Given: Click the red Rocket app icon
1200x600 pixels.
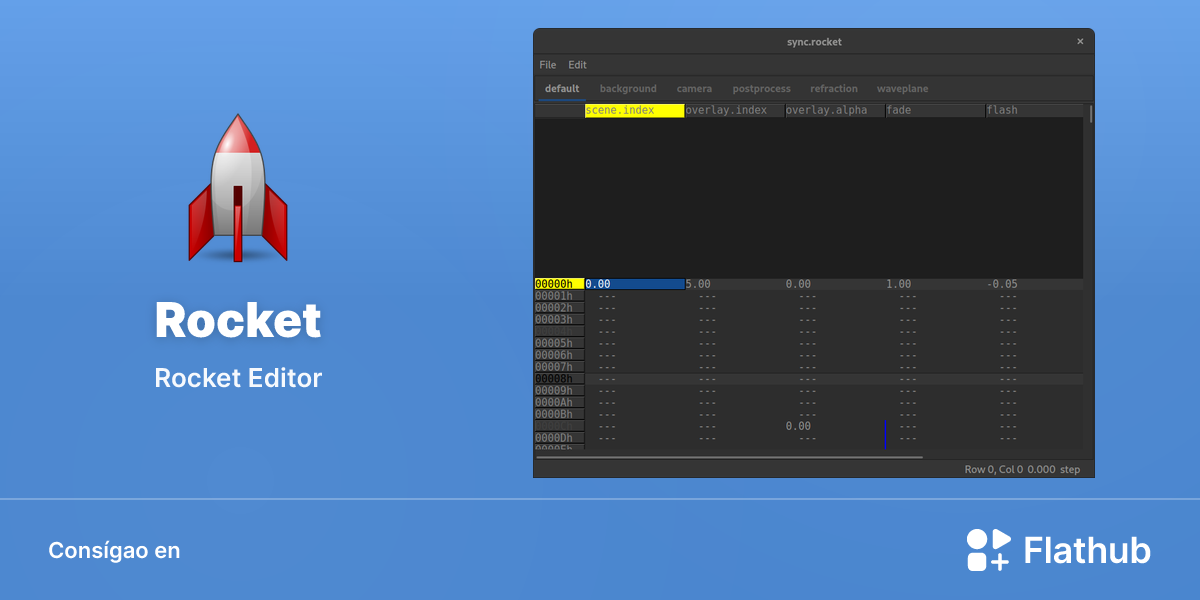Looking at the screenshot, I should coord(238,188).
